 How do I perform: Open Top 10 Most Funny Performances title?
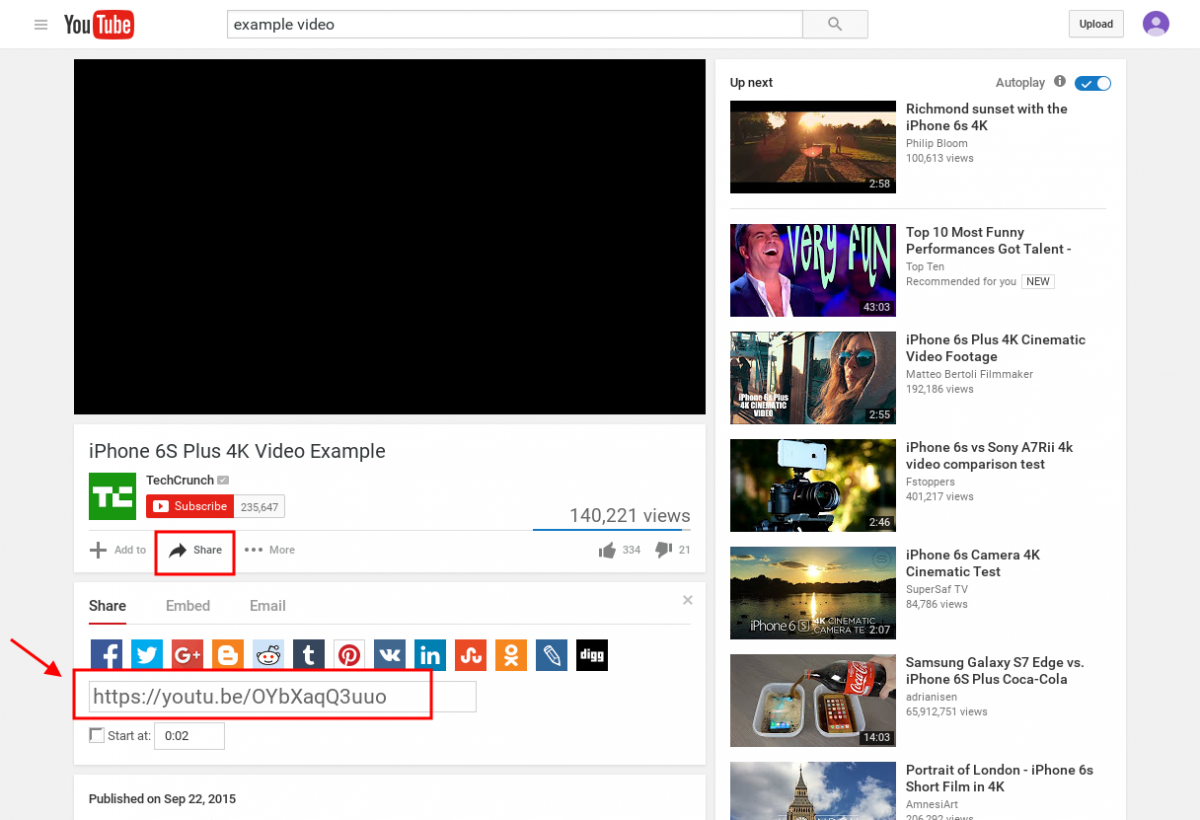pyautogui.click(x=989, y=240)
